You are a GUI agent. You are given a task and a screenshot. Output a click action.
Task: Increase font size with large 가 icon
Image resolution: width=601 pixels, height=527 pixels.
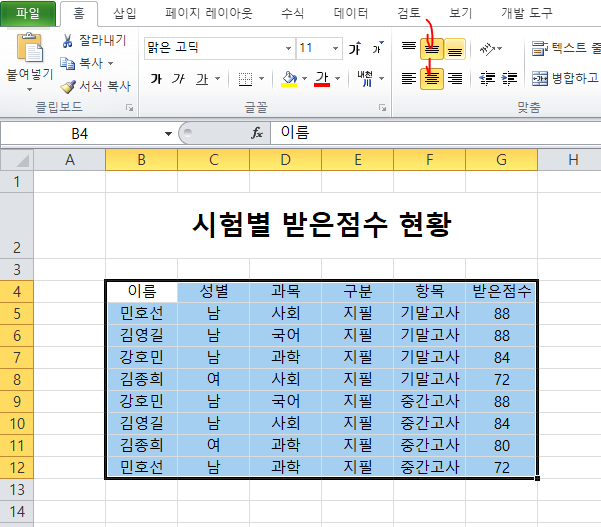[355, 48]
